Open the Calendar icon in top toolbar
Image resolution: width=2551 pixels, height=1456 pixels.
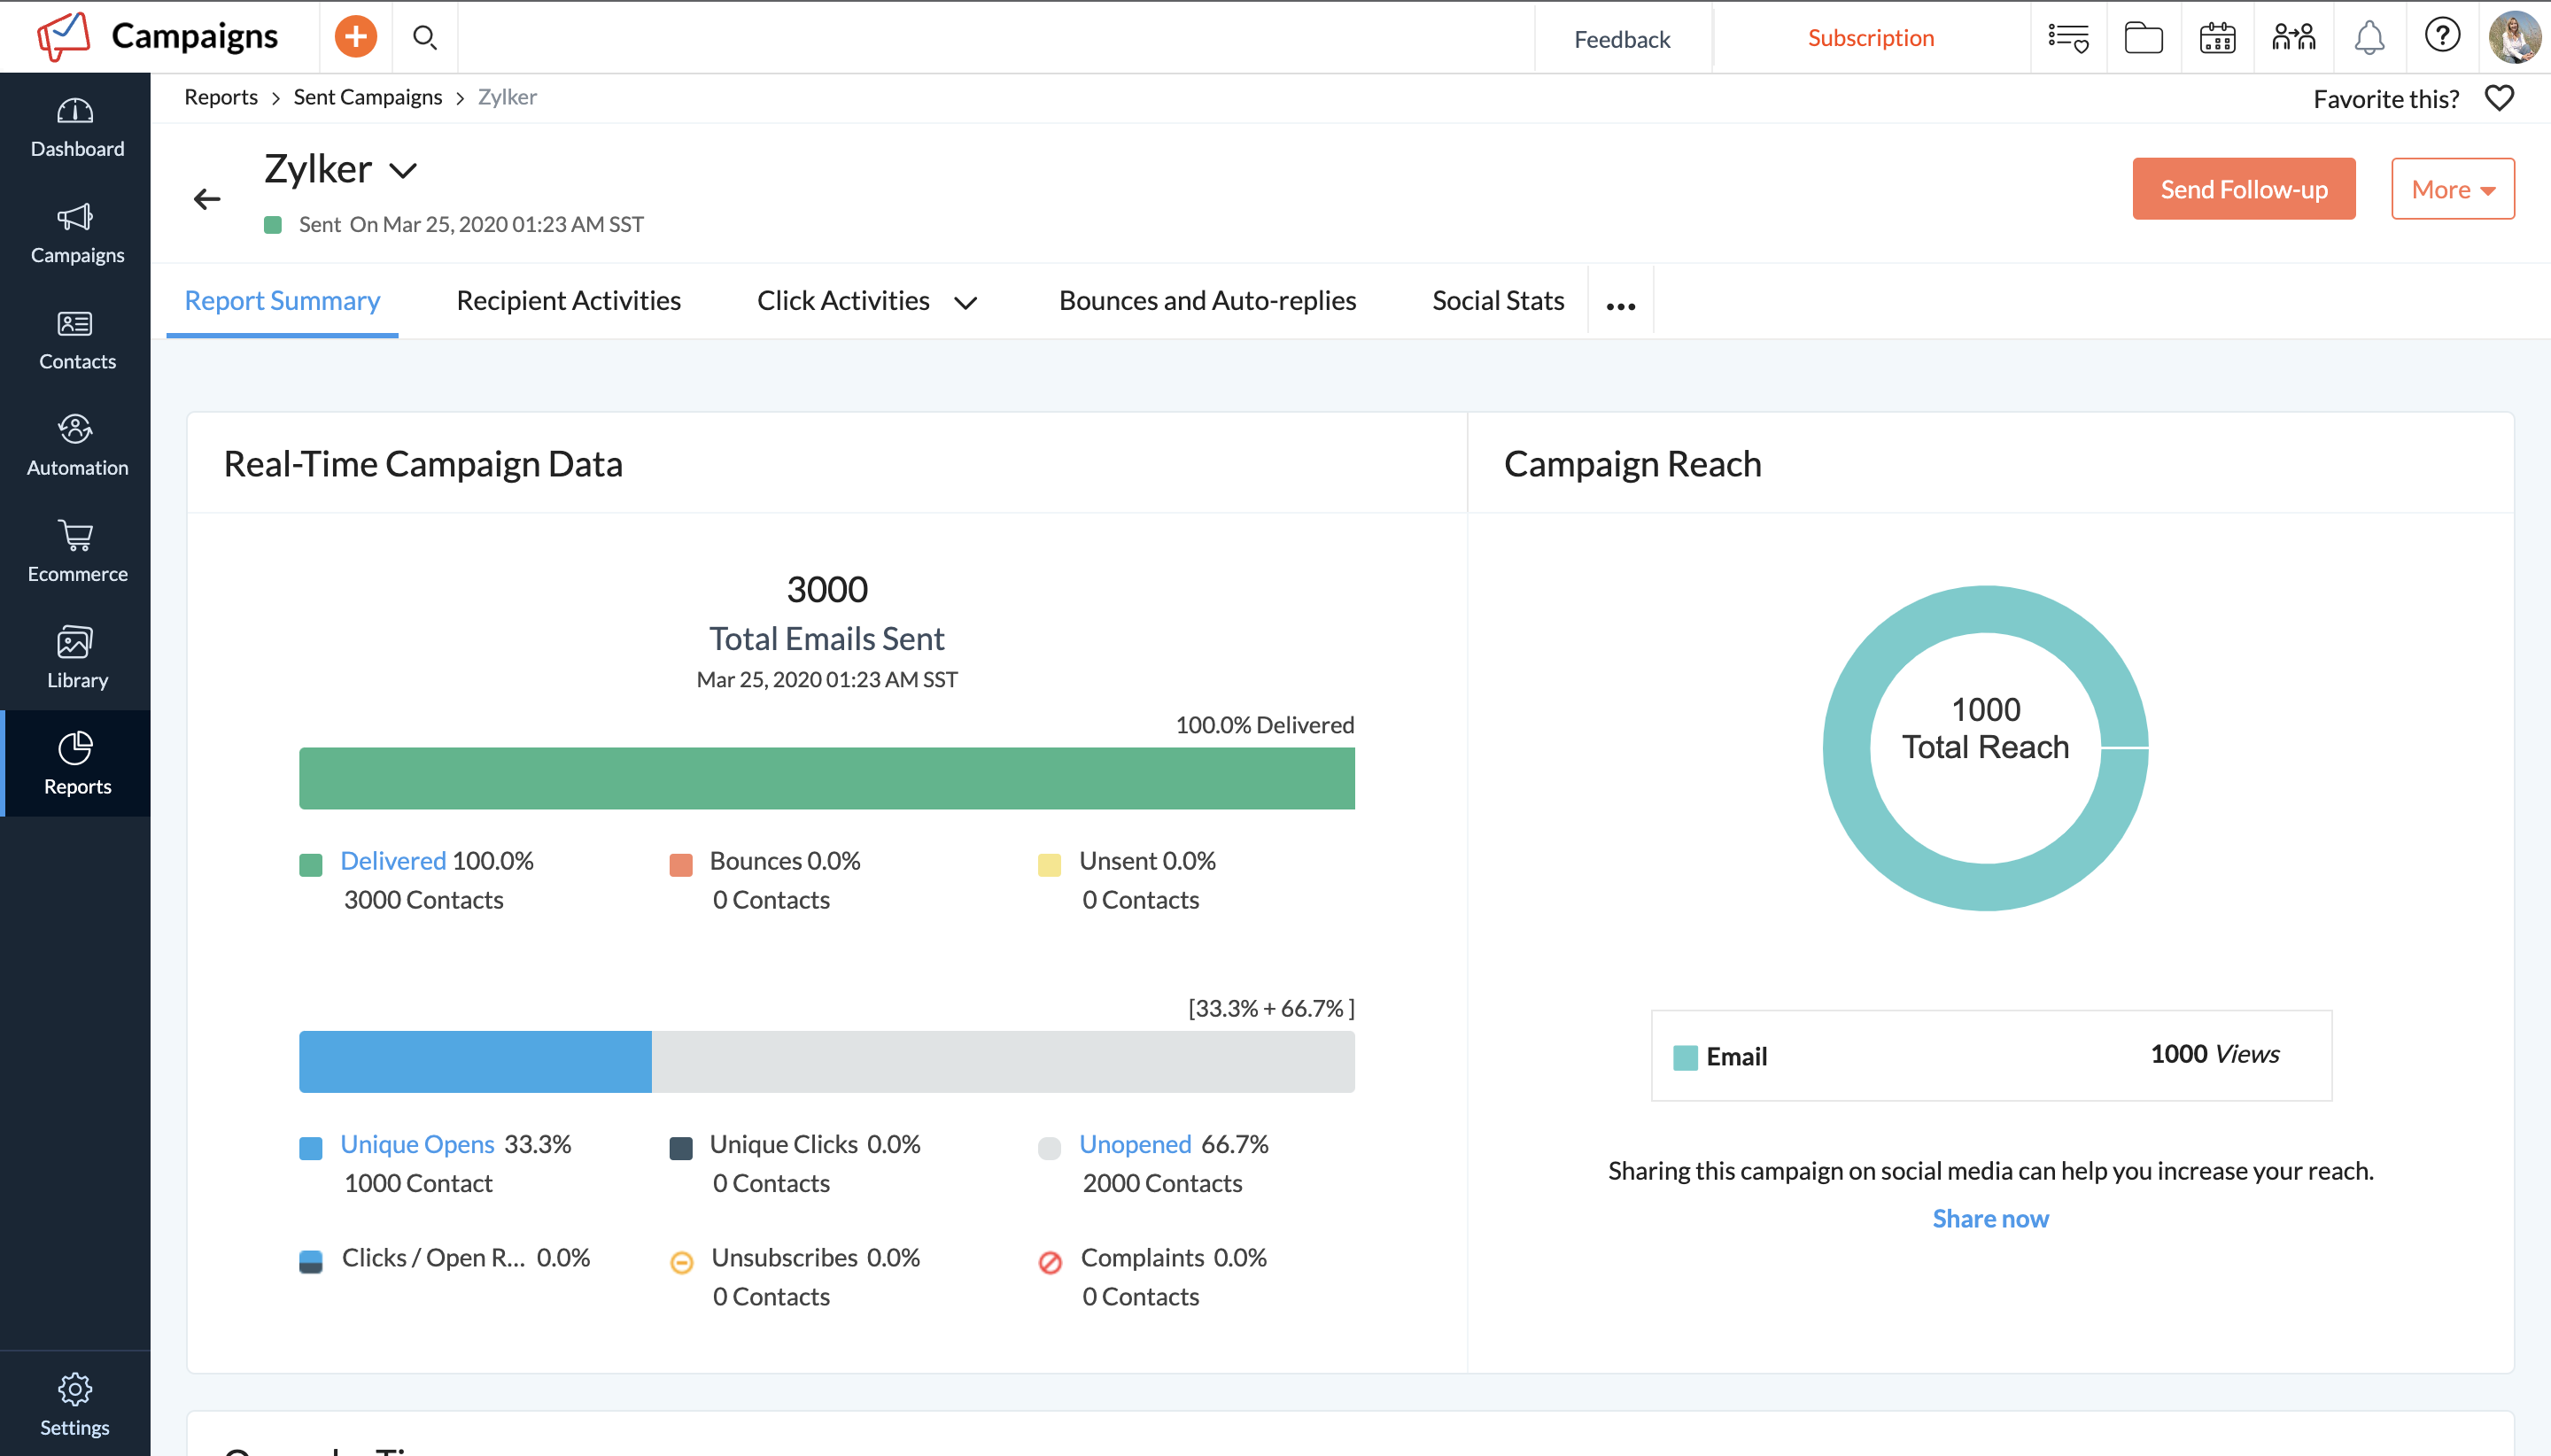pos(2216,37)
